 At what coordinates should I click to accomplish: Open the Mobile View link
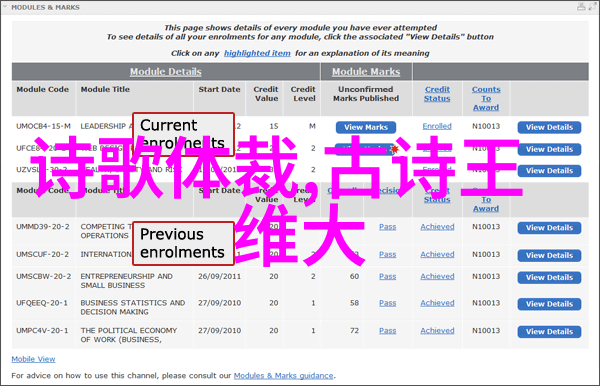coord(33,359)
